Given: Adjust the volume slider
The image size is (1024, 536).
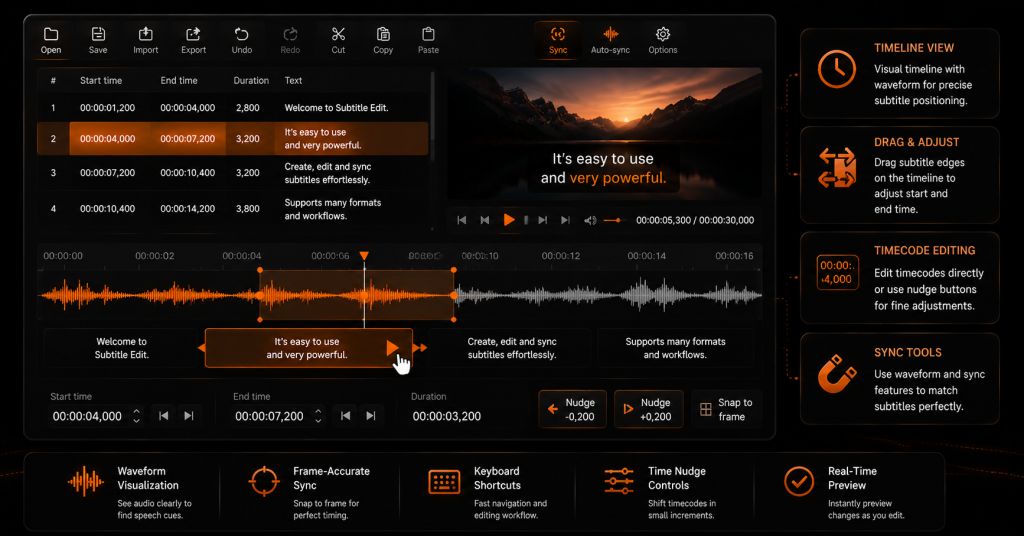Looking at the screenshot, I should click(x=613, y=220).
